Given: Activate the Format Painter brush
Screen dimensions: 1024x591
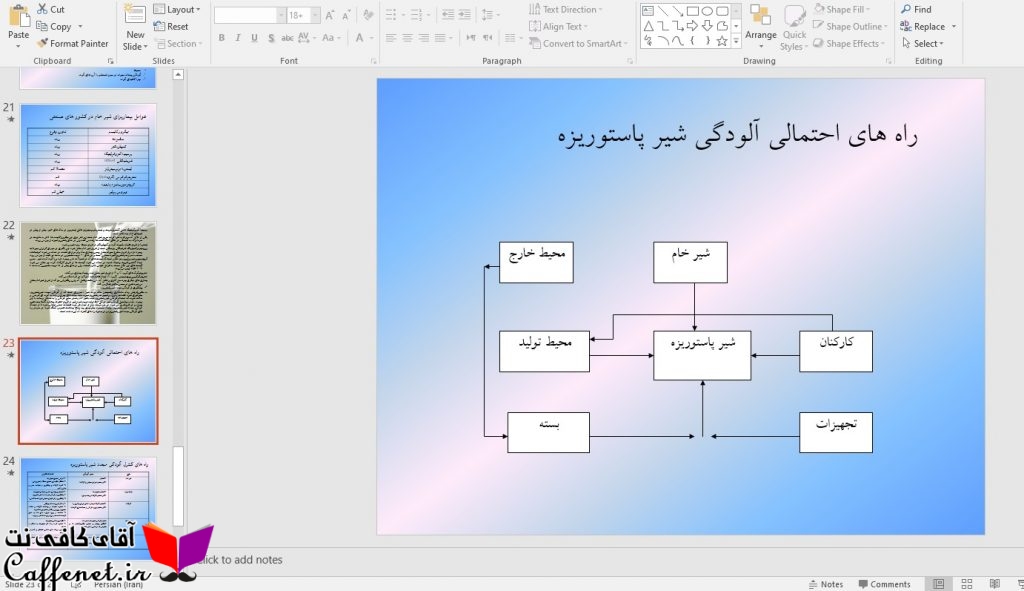Looking at the screenshot, I should pyautogui.click(x=42, y=43).
